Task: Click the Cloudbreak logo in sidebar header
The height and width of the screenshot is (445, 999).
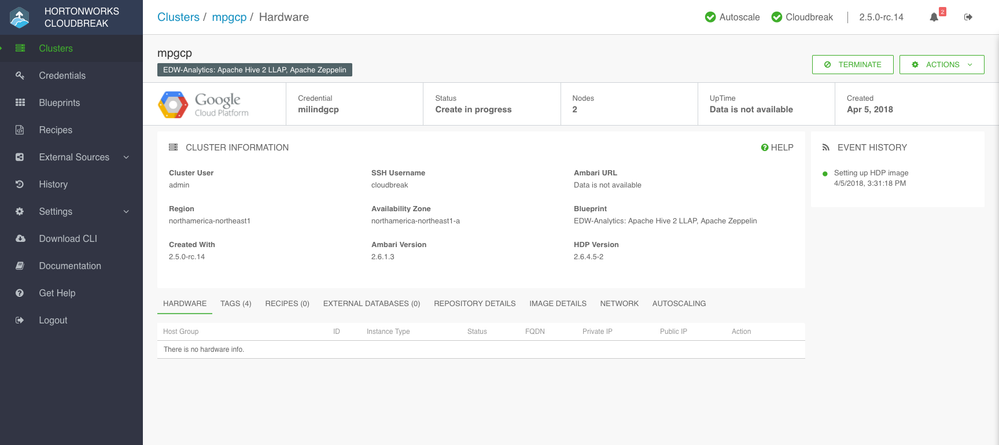Action: pyautogui.click(x=20, y=17)
